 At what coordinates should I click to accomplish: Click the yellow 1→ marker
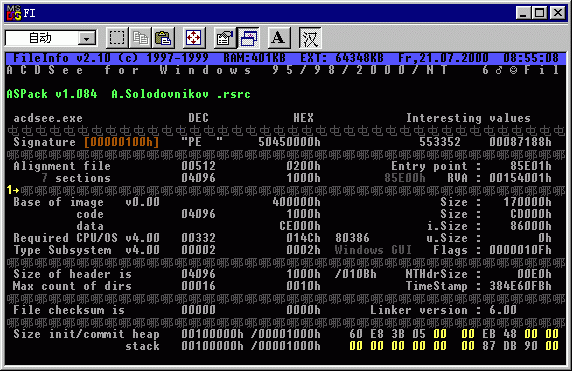(13, 190)
